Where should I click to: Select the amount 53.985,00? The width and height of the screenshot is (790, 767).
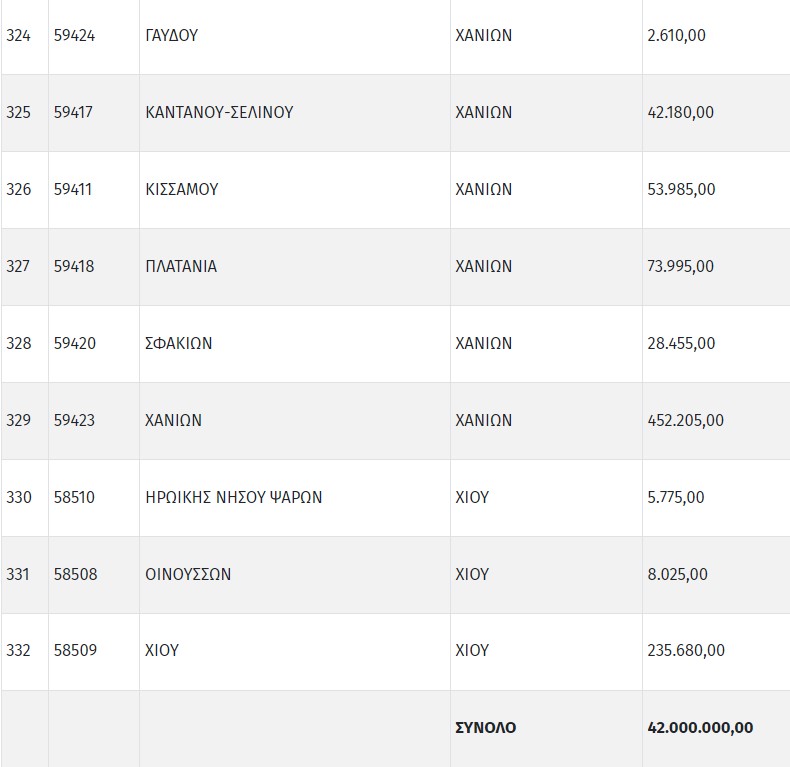[681, 190]
